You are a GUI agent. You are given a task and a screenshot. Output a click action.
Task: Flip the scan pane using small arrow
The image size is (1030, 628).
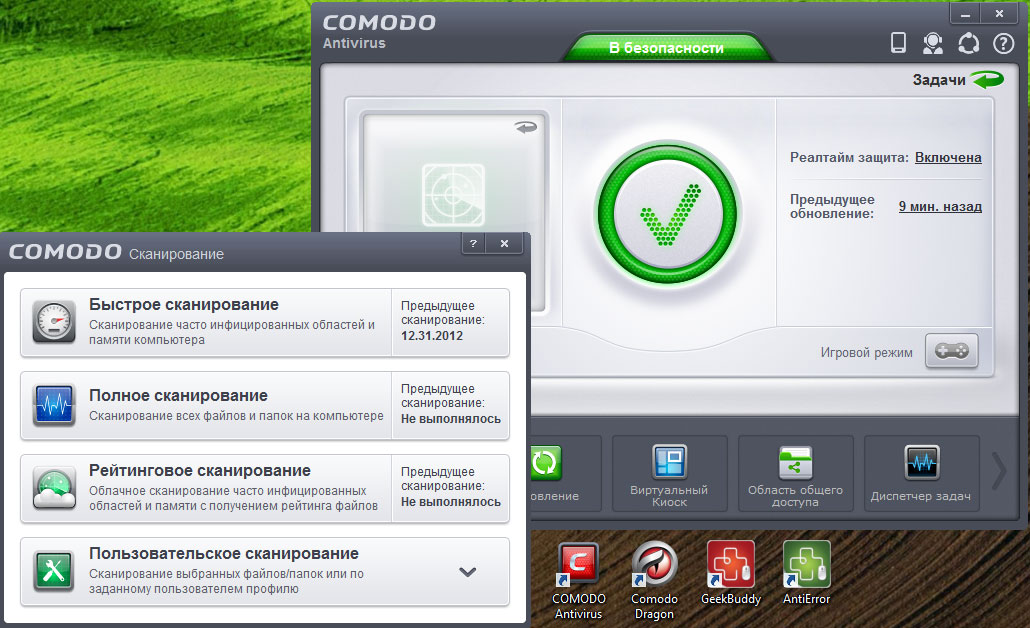pyautogui.click(x=526, y=127)
